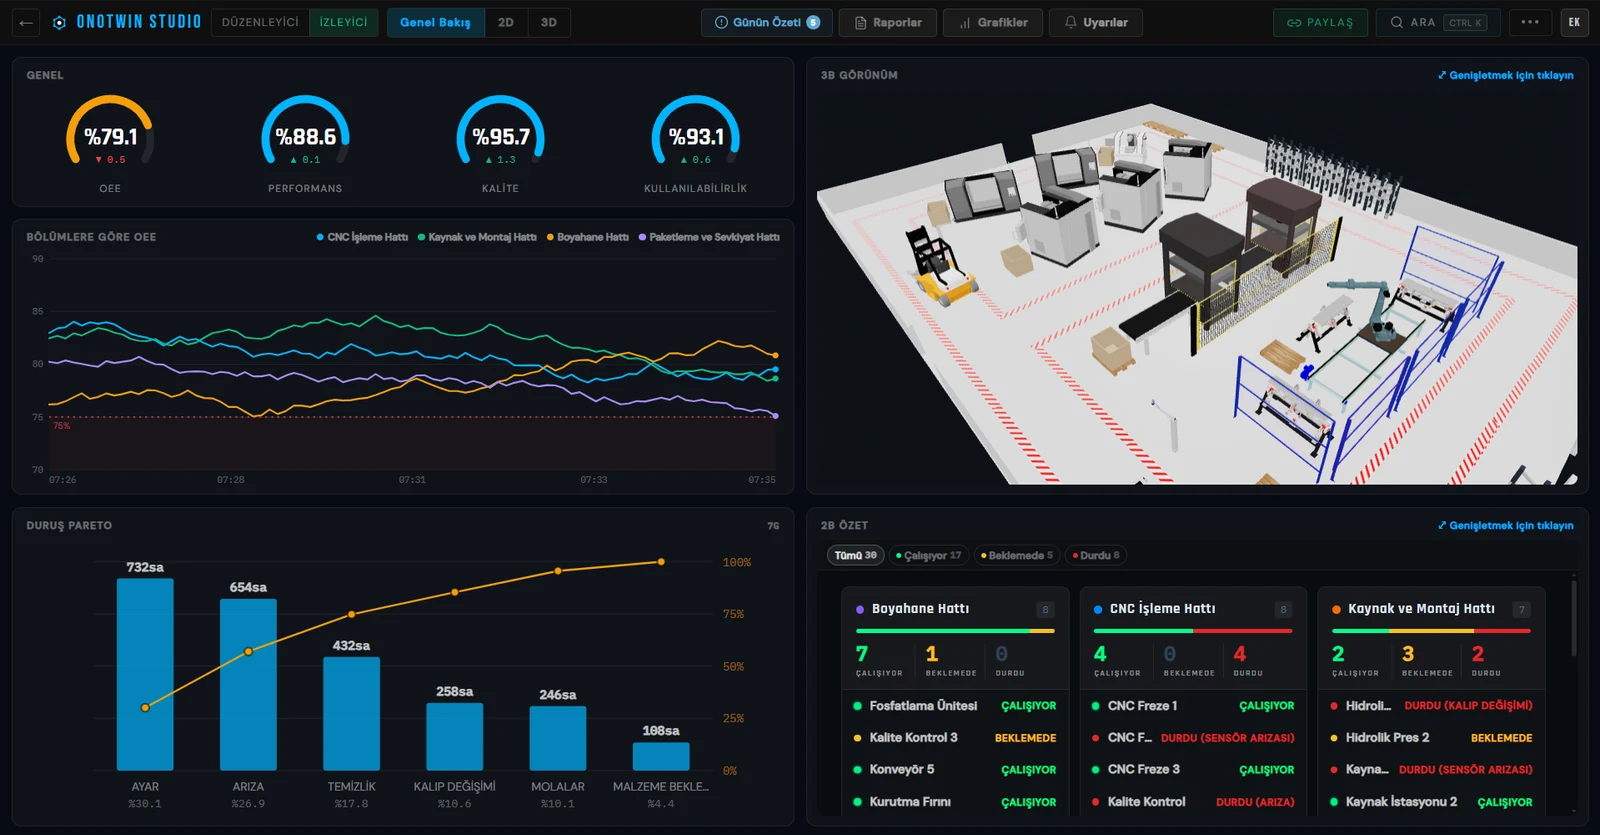Screen dimensions: 1600x835
Task: Expand the 3B Görünüm panel
Action: 1505,75
